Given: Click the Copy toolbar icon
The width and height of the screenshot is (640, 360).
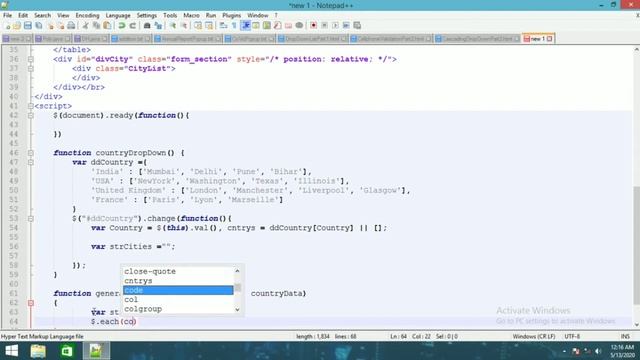Looking at the screenshot, I should (x=96, y=25).
